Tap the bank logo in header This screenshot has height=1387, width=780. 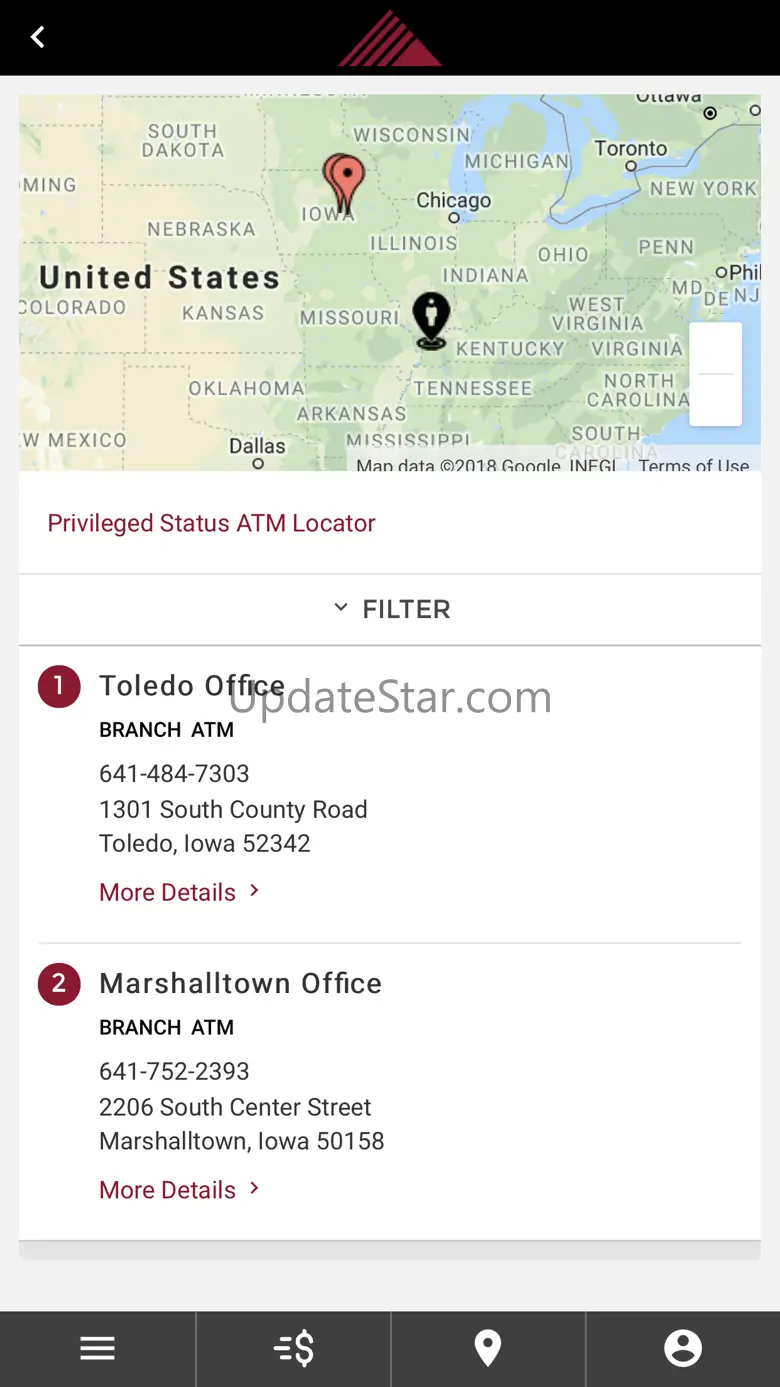click(390, 40)
